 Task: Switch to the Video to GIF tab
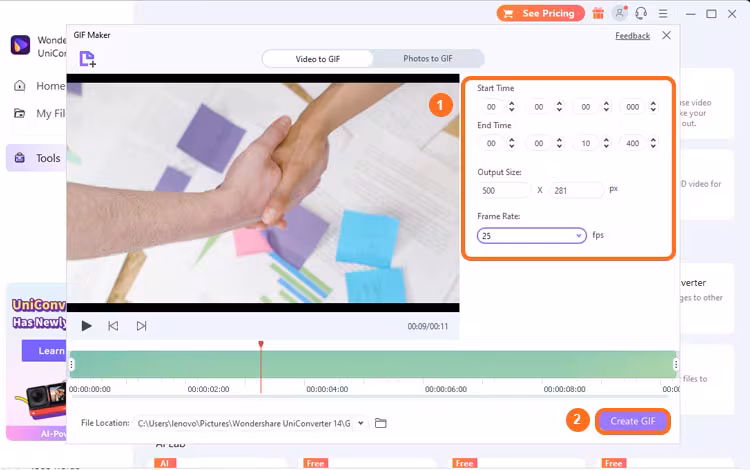(318, 59)
